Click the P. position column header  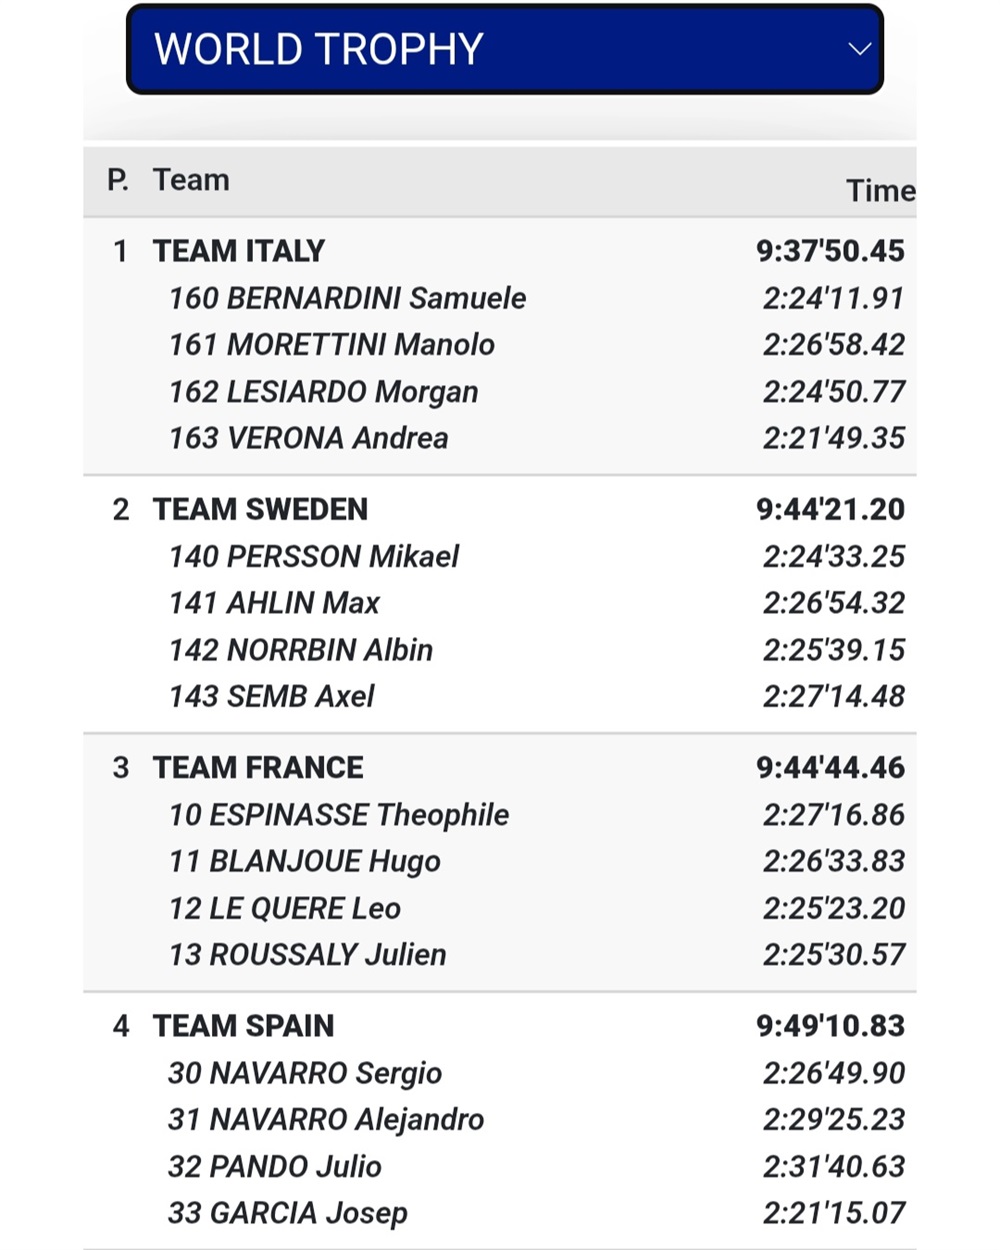118,180
